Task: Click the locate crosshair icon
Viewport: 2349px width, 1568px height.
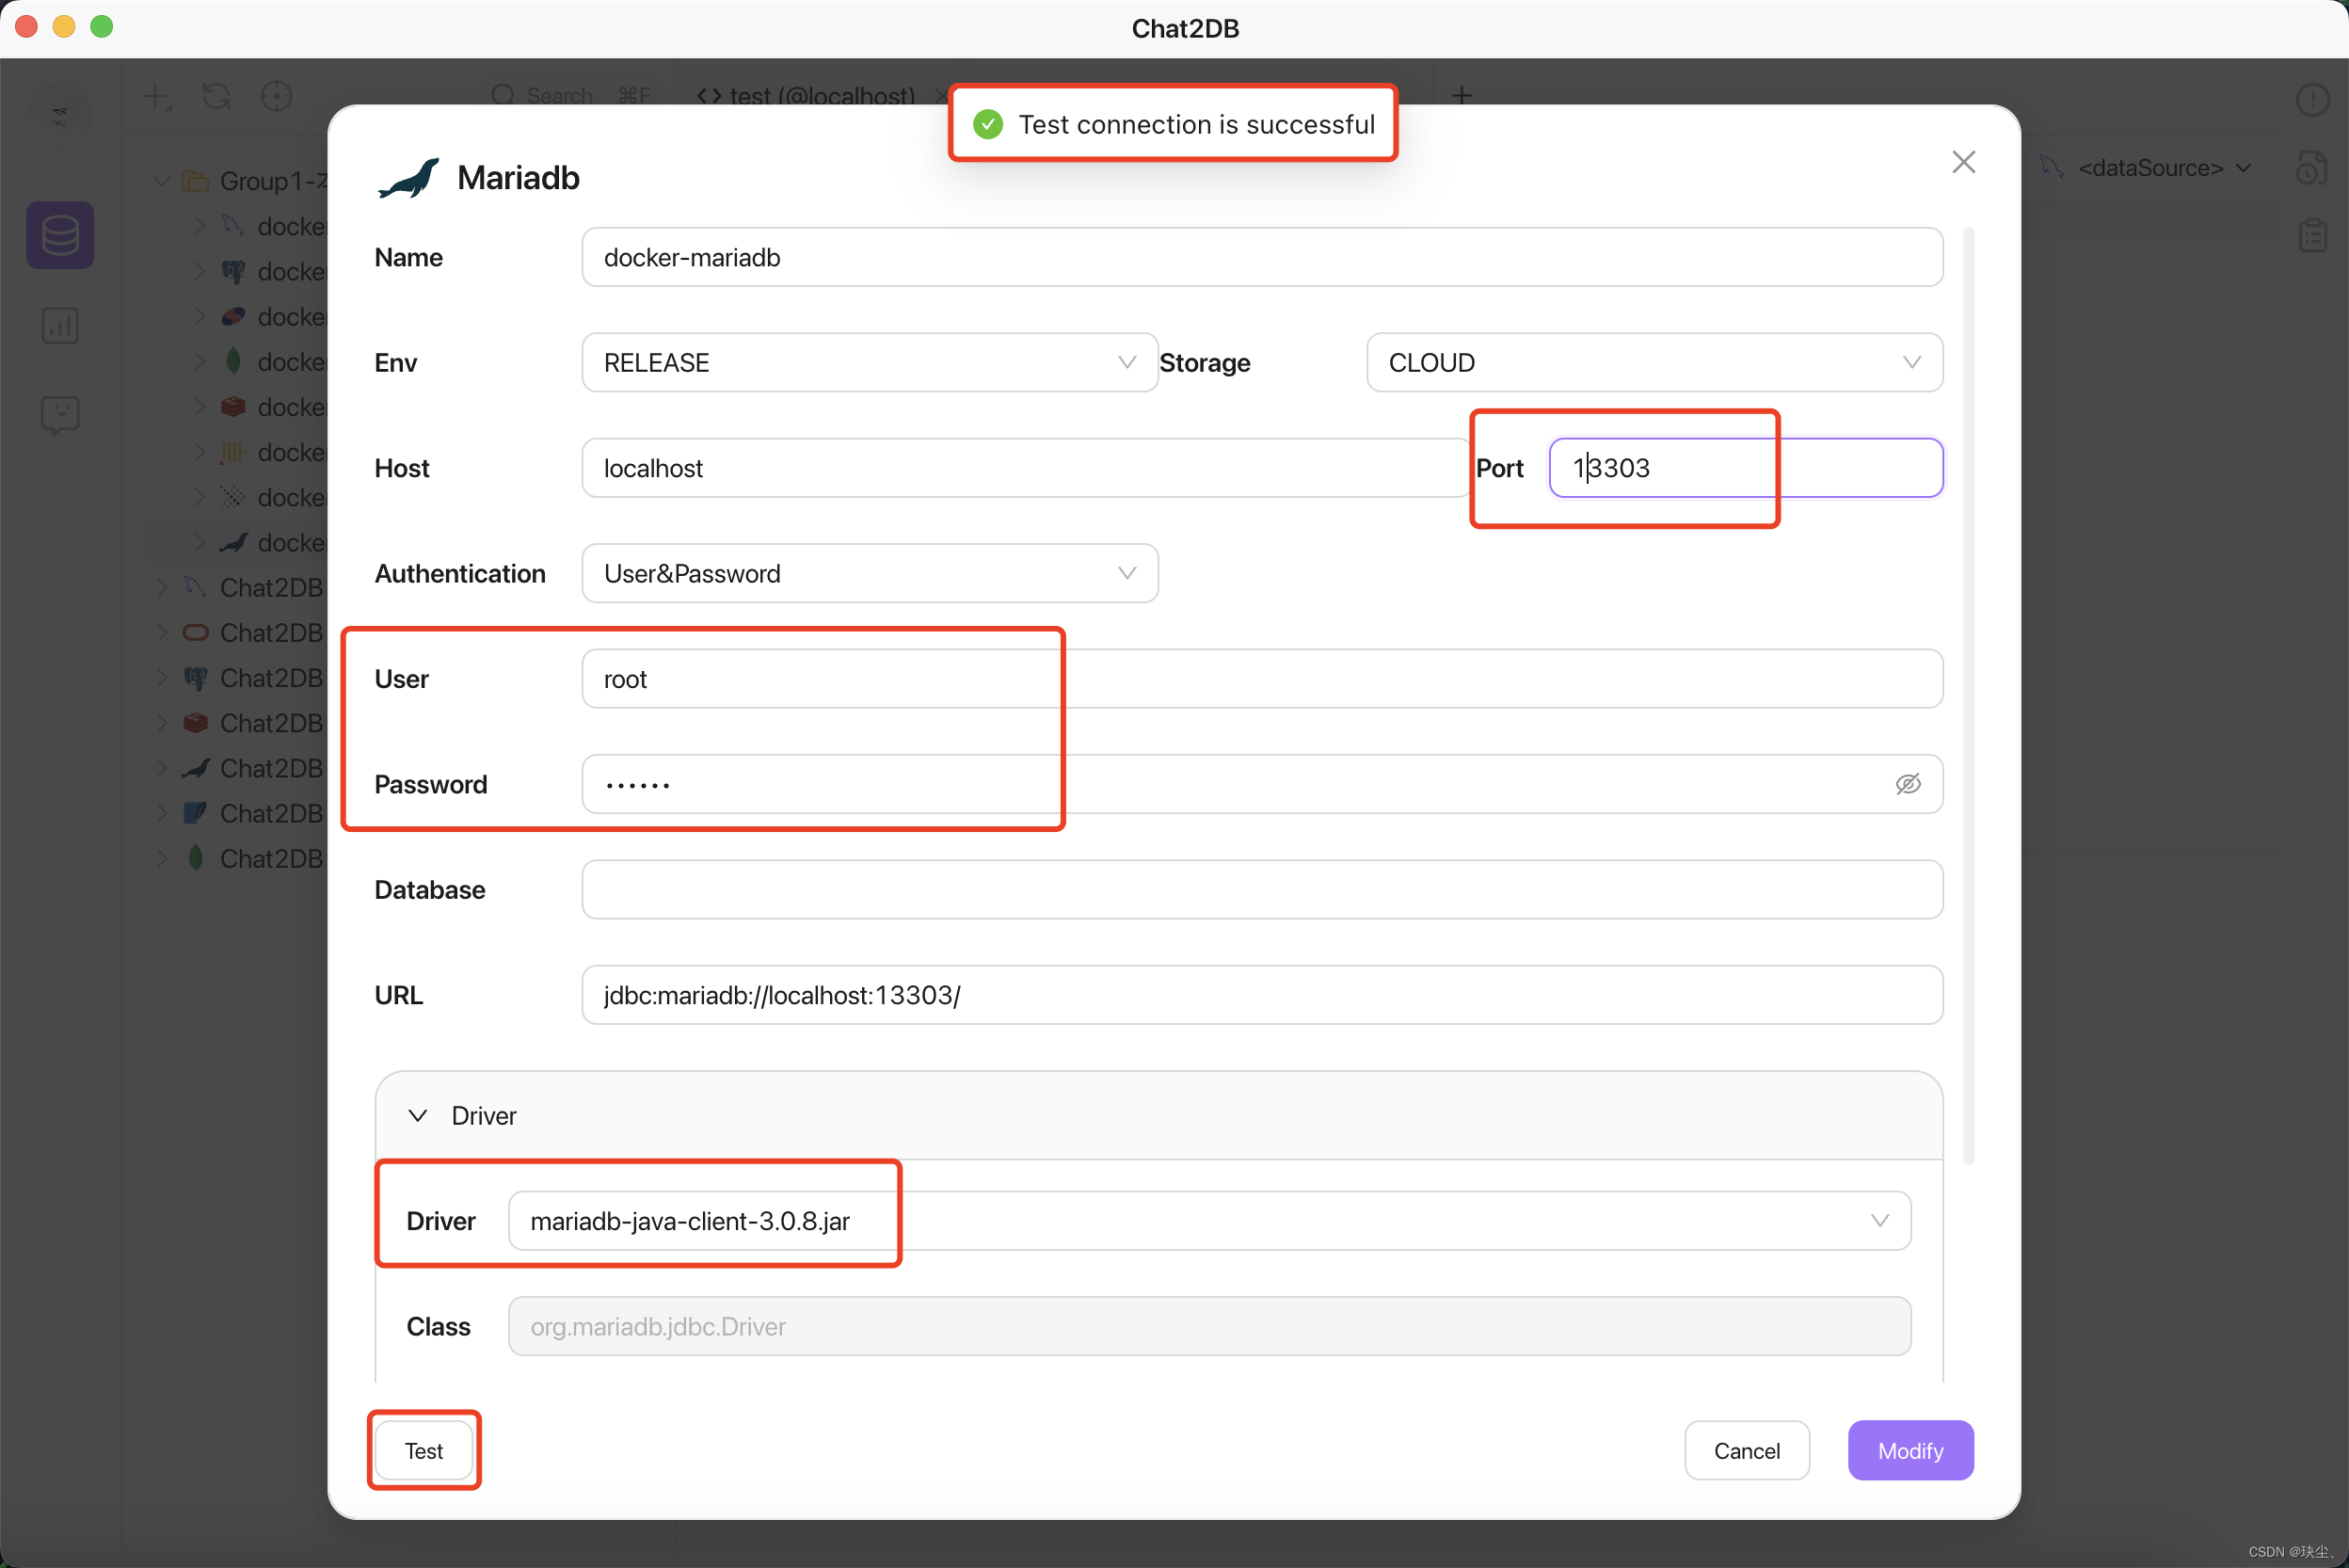Action: tap(276, 97)
